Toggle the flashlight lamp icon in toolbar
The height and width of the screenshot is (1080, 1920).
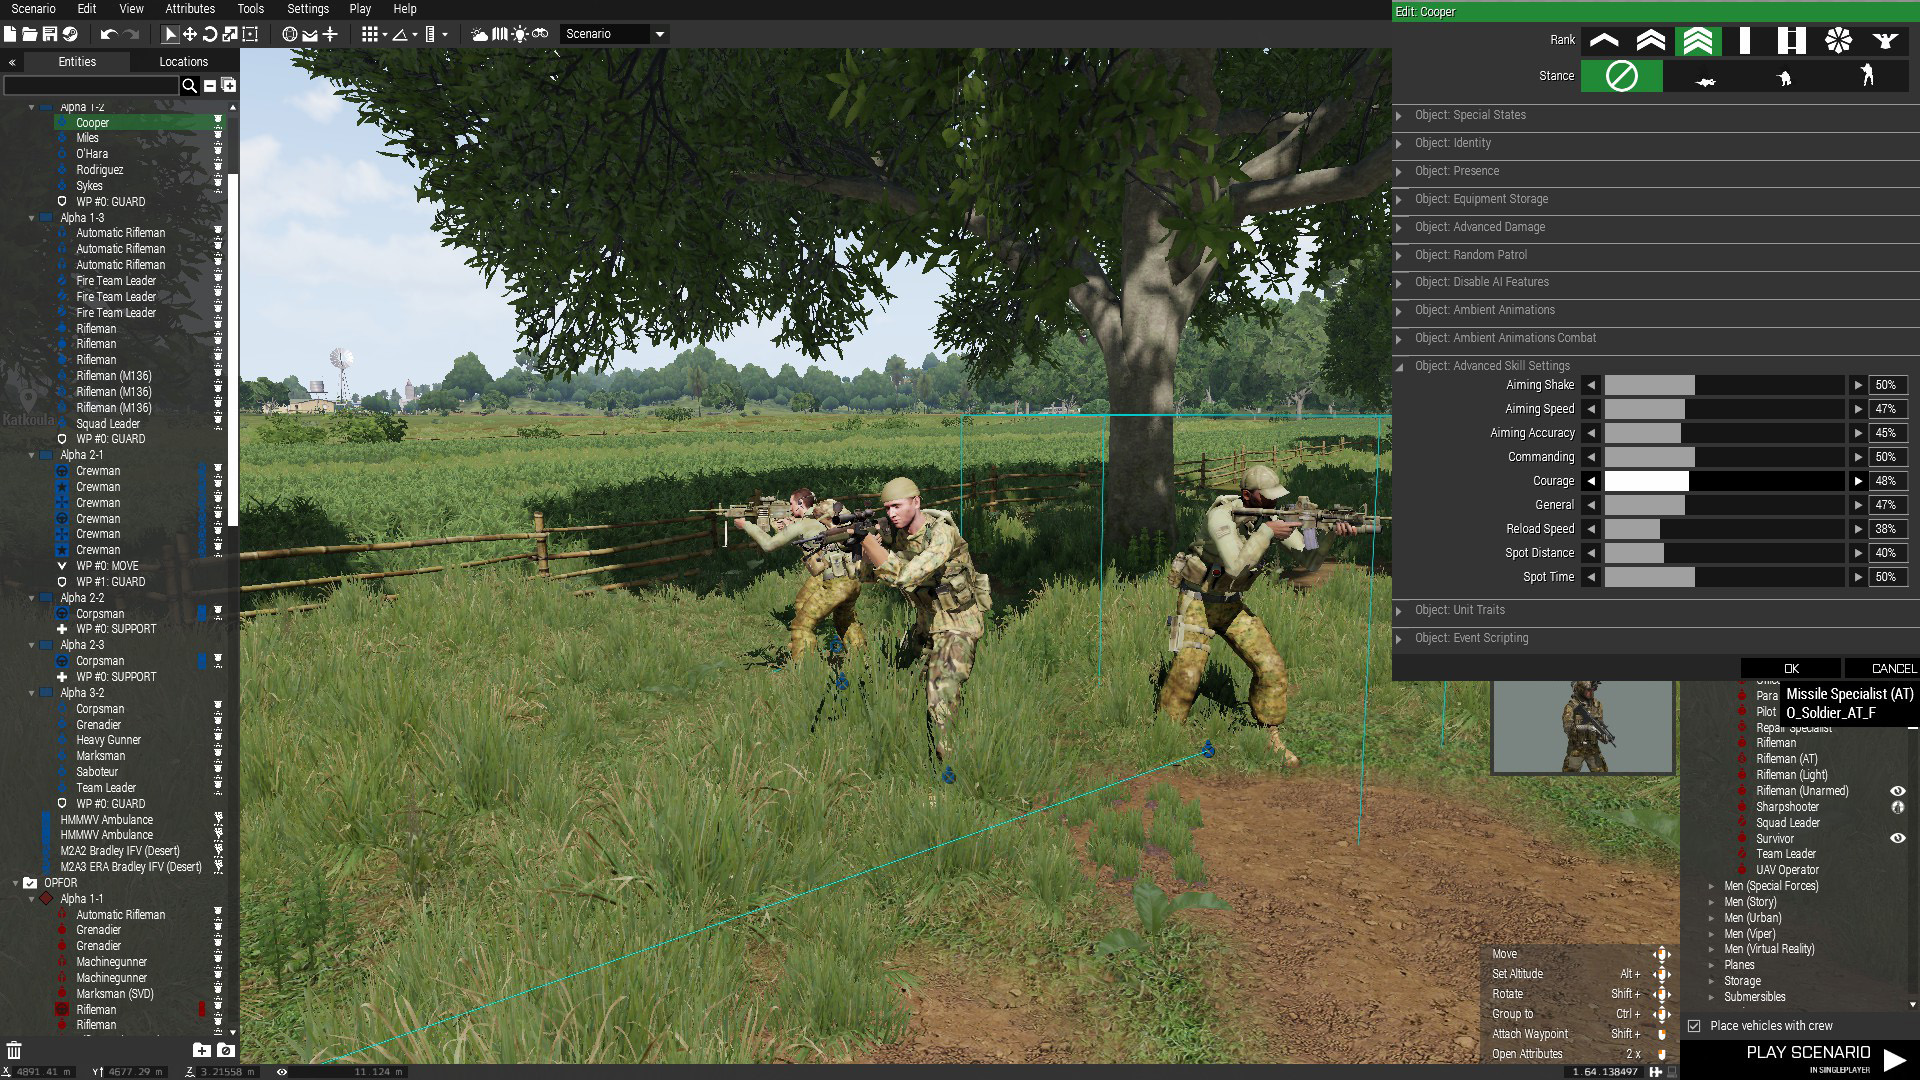tap(520, 34)
